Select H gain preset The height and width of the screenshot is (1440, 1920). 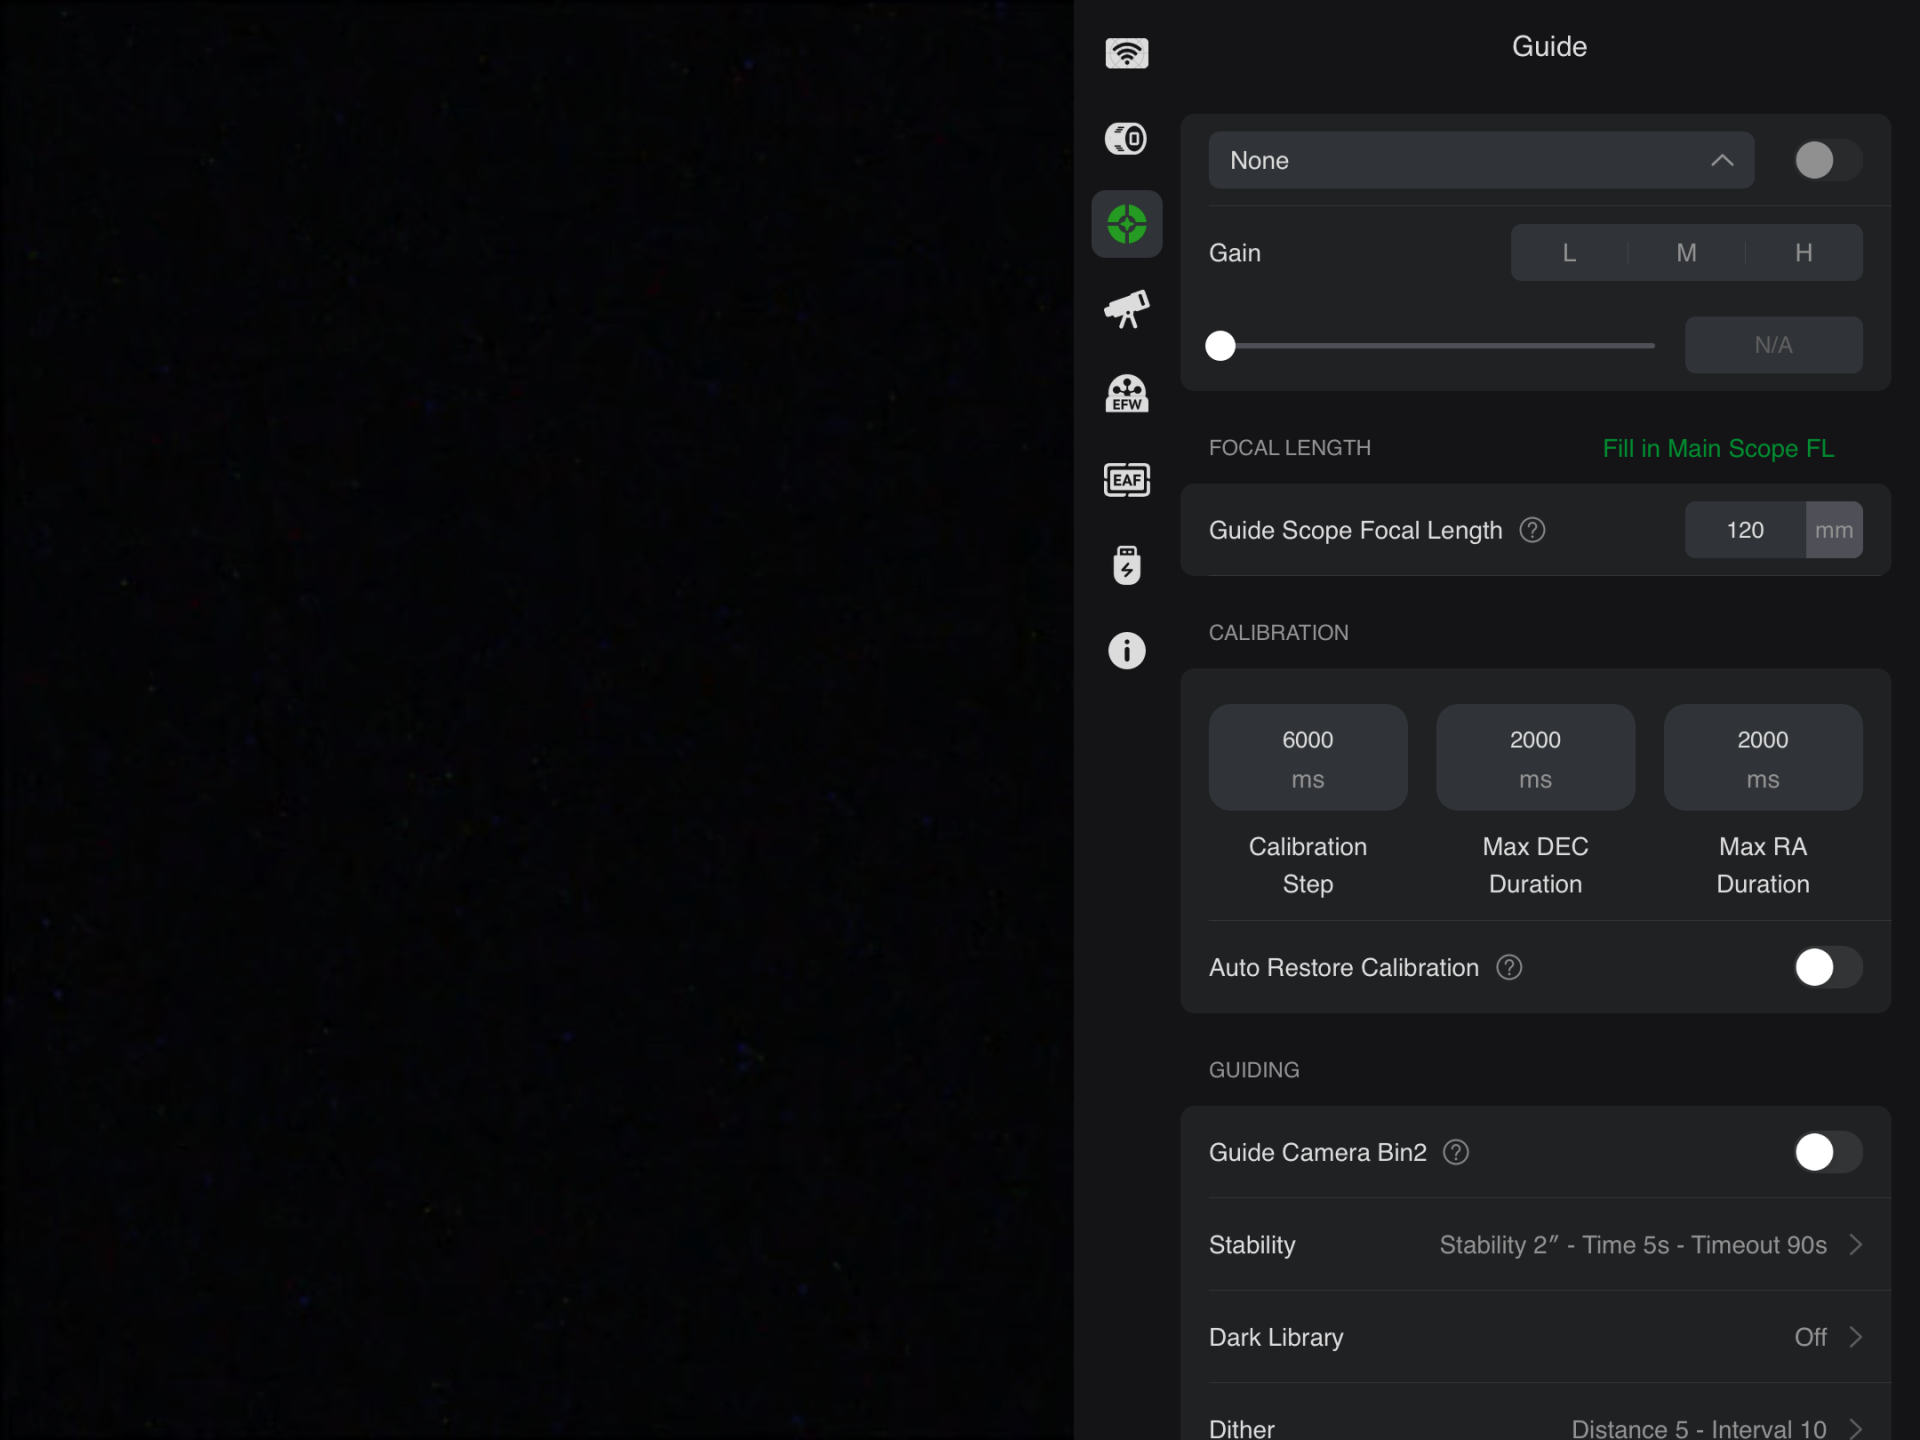click(x=1804, y=253)
